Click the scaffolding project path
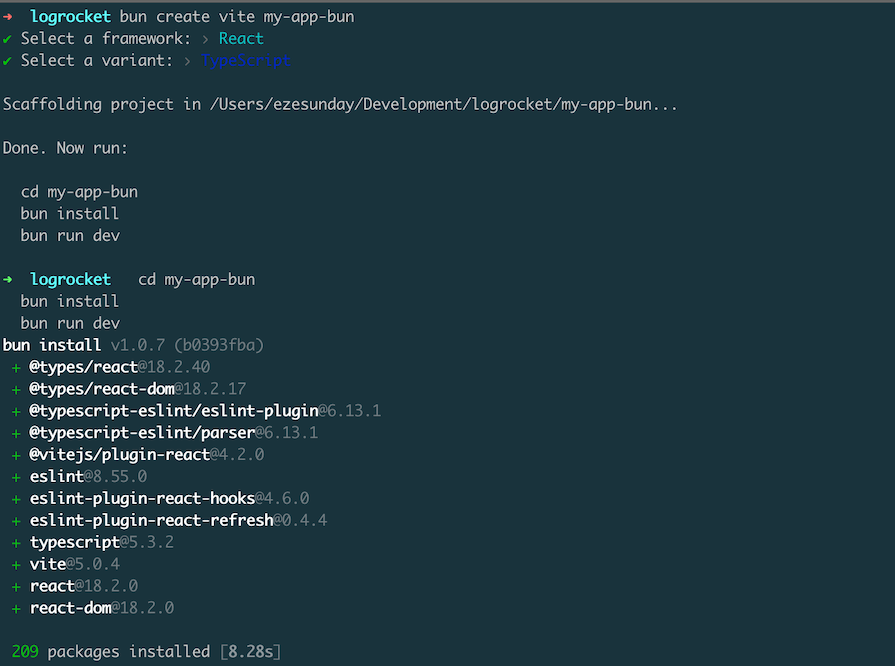This screenshot has height=666, width=895. pos(443,104)
